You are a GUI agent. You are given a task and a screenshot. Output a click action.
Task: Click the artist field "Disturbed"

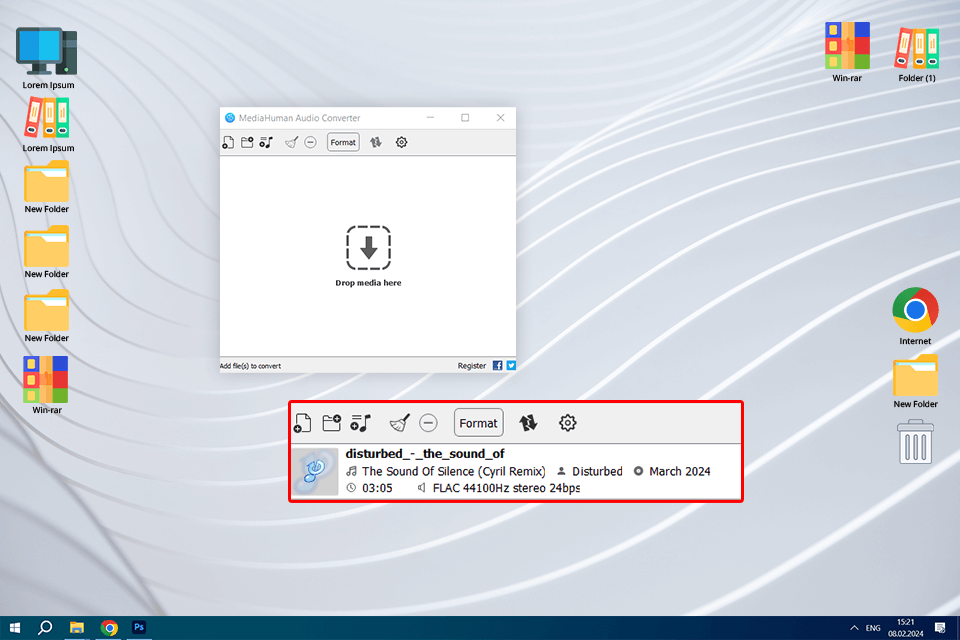click(597, 472)
